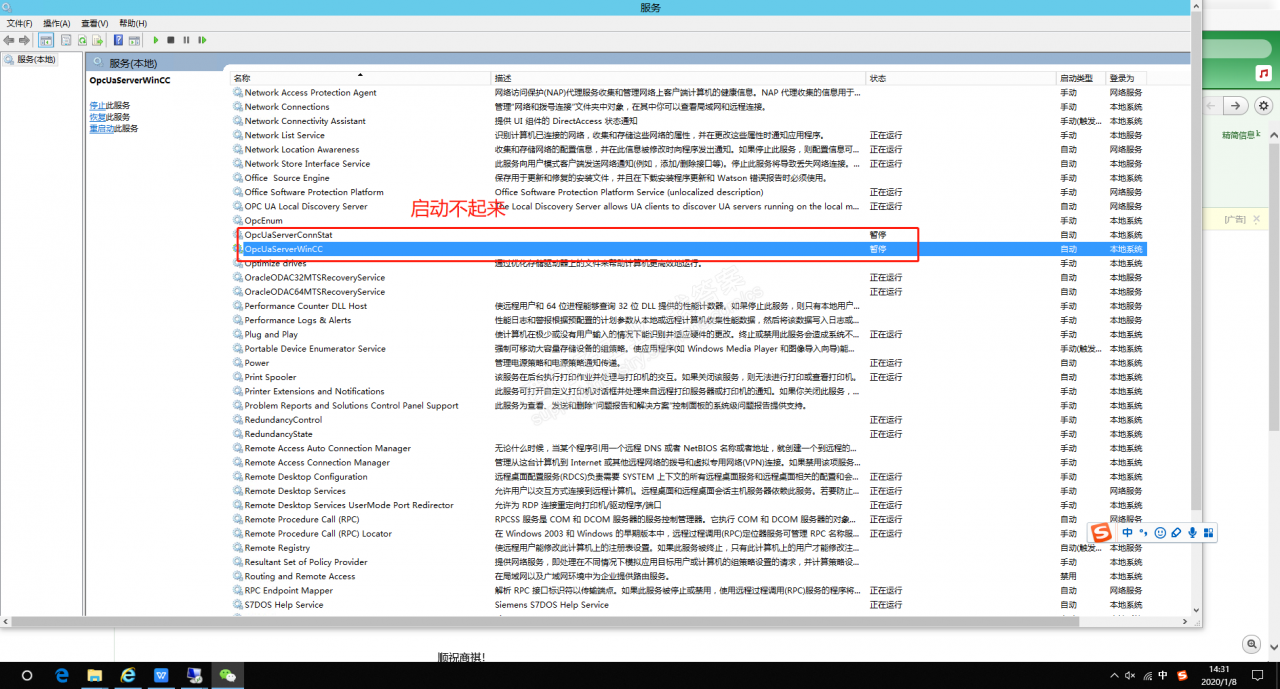Select OracleODAC64MTSRecoveryService row

[x=689, y=292]
